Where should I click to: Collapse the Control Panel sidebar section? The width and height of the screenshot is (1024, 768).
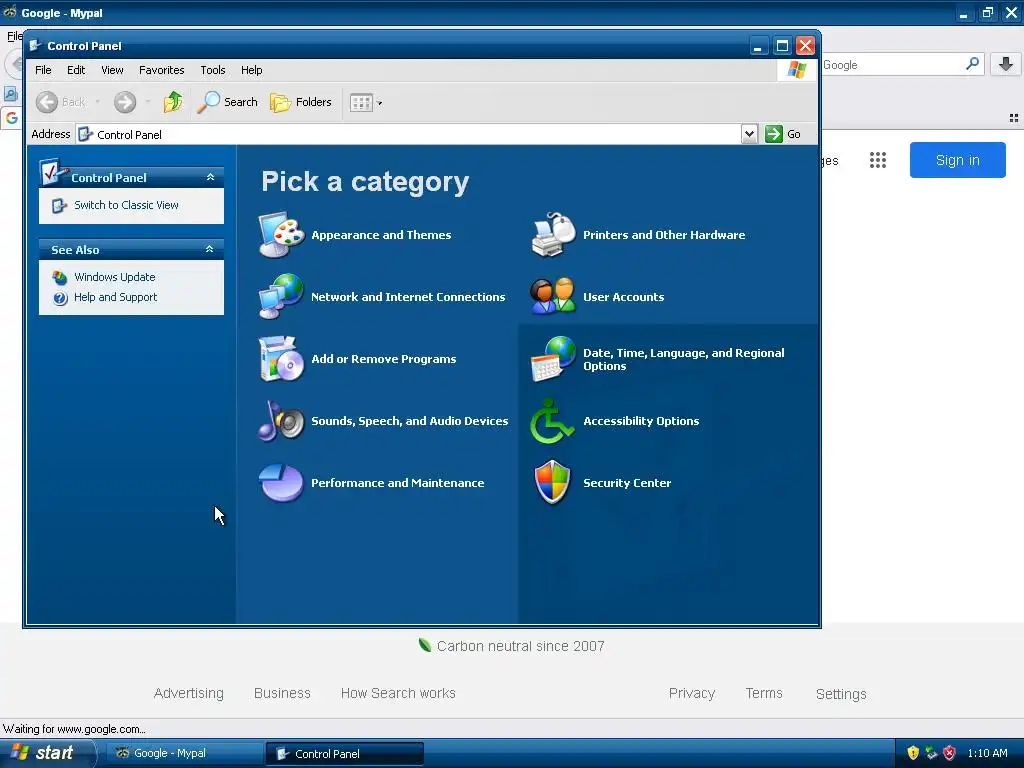click(210, 177)
